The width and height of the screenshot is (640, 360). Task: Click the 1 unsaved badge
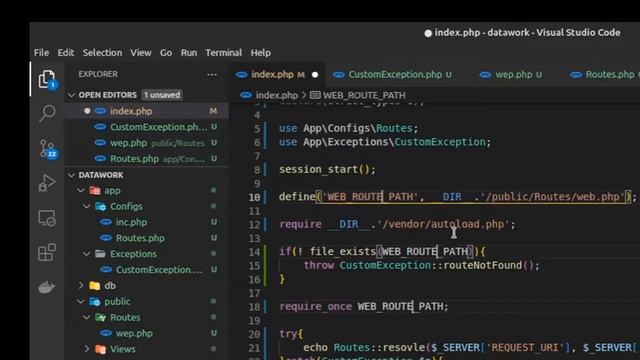pyautogui.click(x=162, y=95)
